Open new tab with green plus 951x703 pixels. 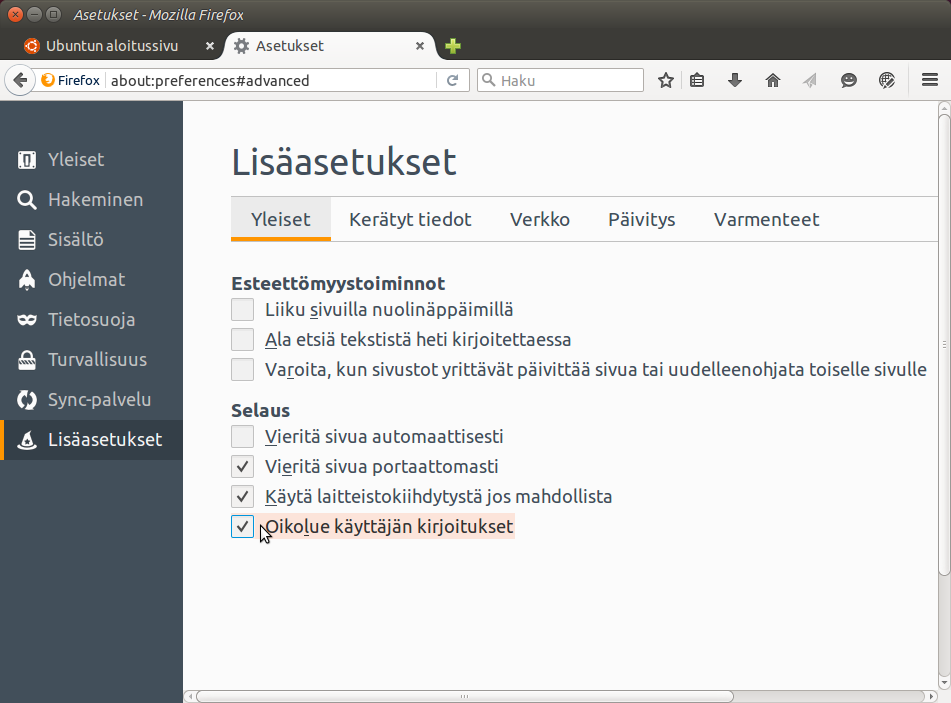click(x=453, y=46)
